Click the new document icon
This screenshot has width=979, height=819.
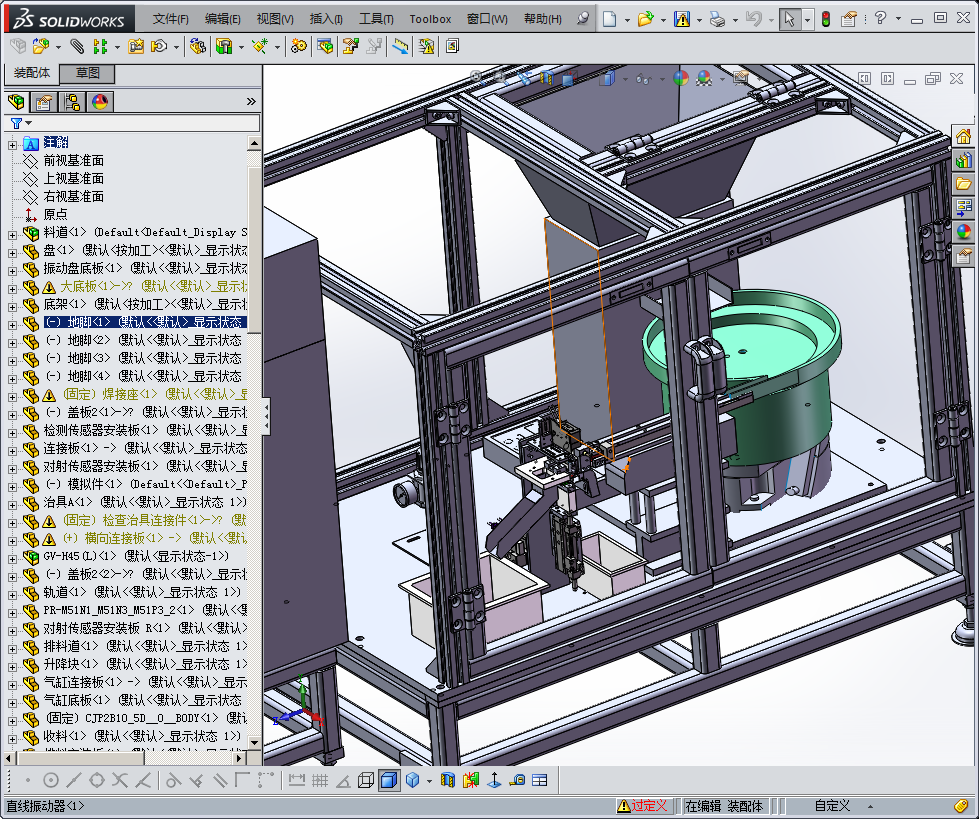tap(609, 19)
